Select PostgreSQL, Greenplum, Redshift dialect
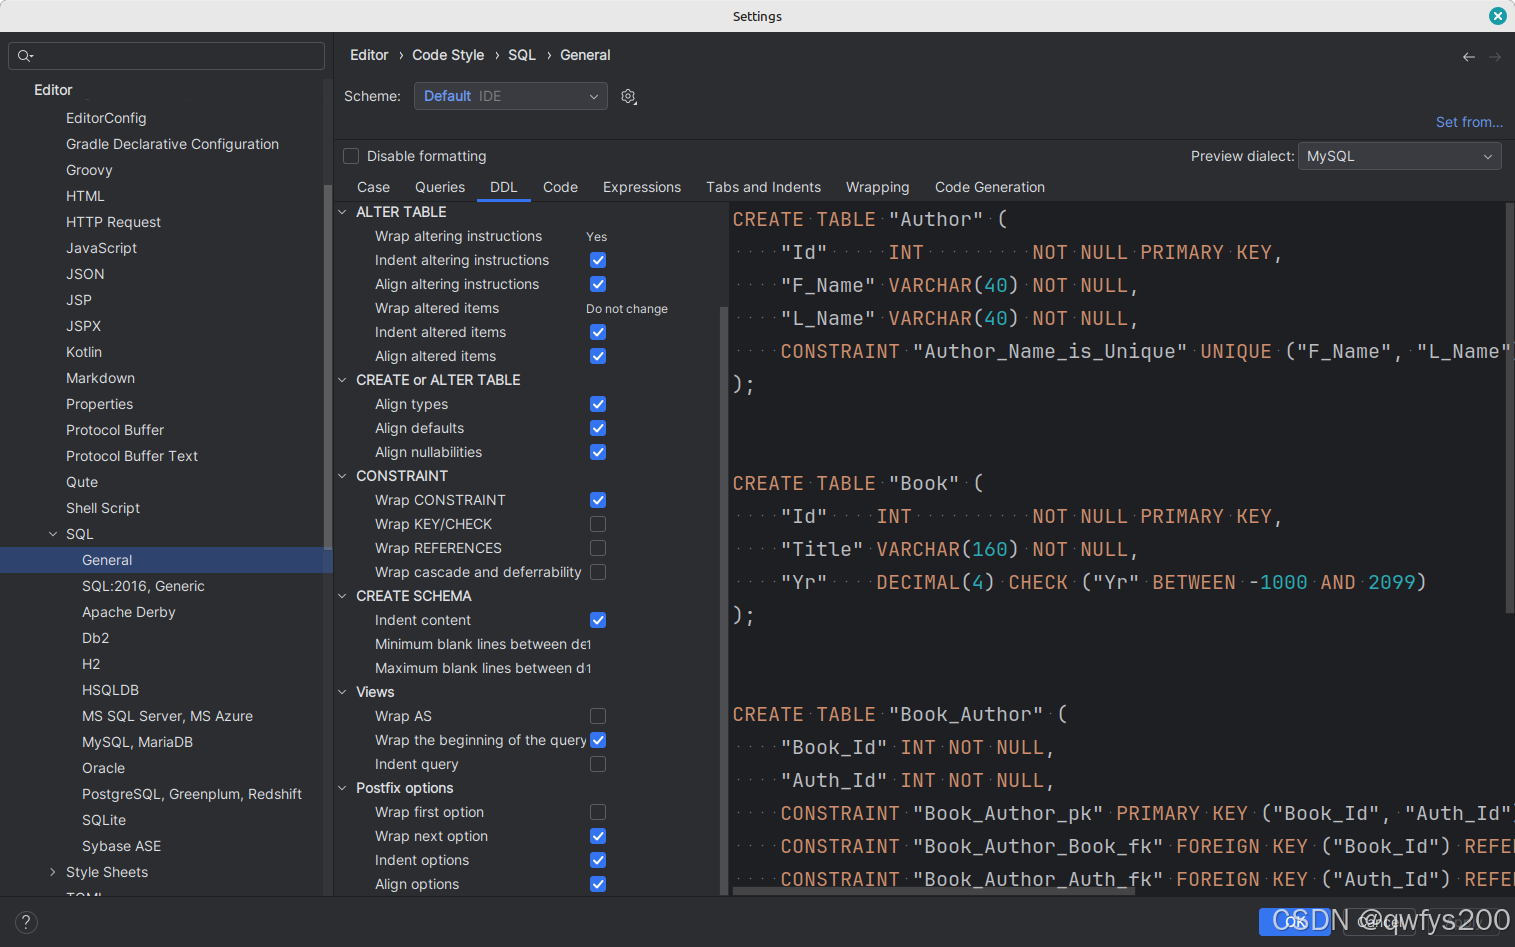 pos(192,794)
